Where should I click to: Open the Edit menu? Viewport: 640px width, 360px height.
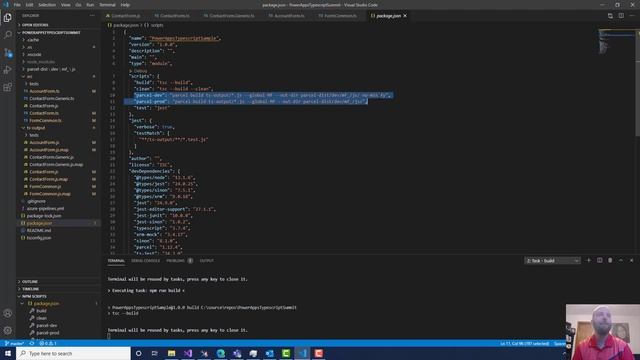coord(29,5)
